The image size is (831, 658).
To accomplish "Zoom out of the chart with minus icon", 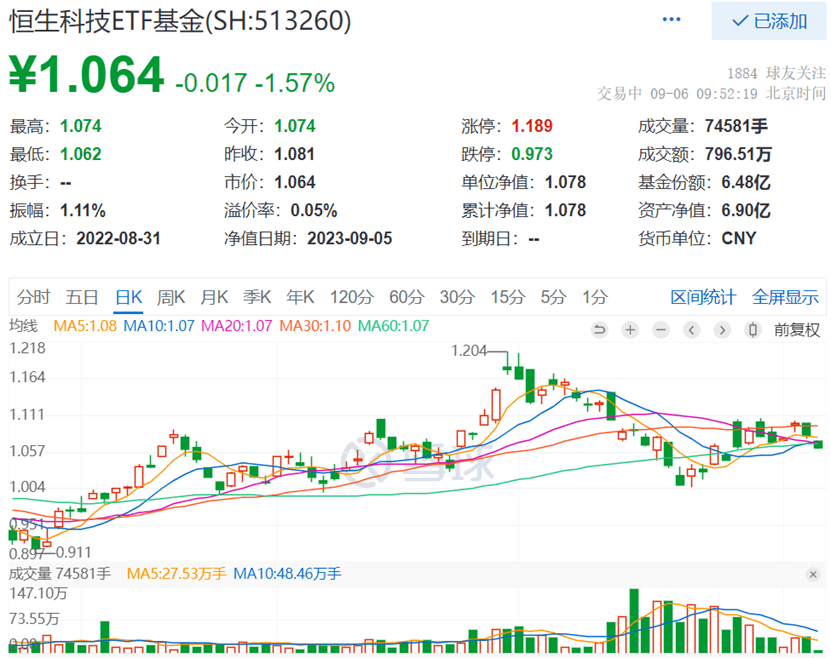I will [x=660, y=330].
